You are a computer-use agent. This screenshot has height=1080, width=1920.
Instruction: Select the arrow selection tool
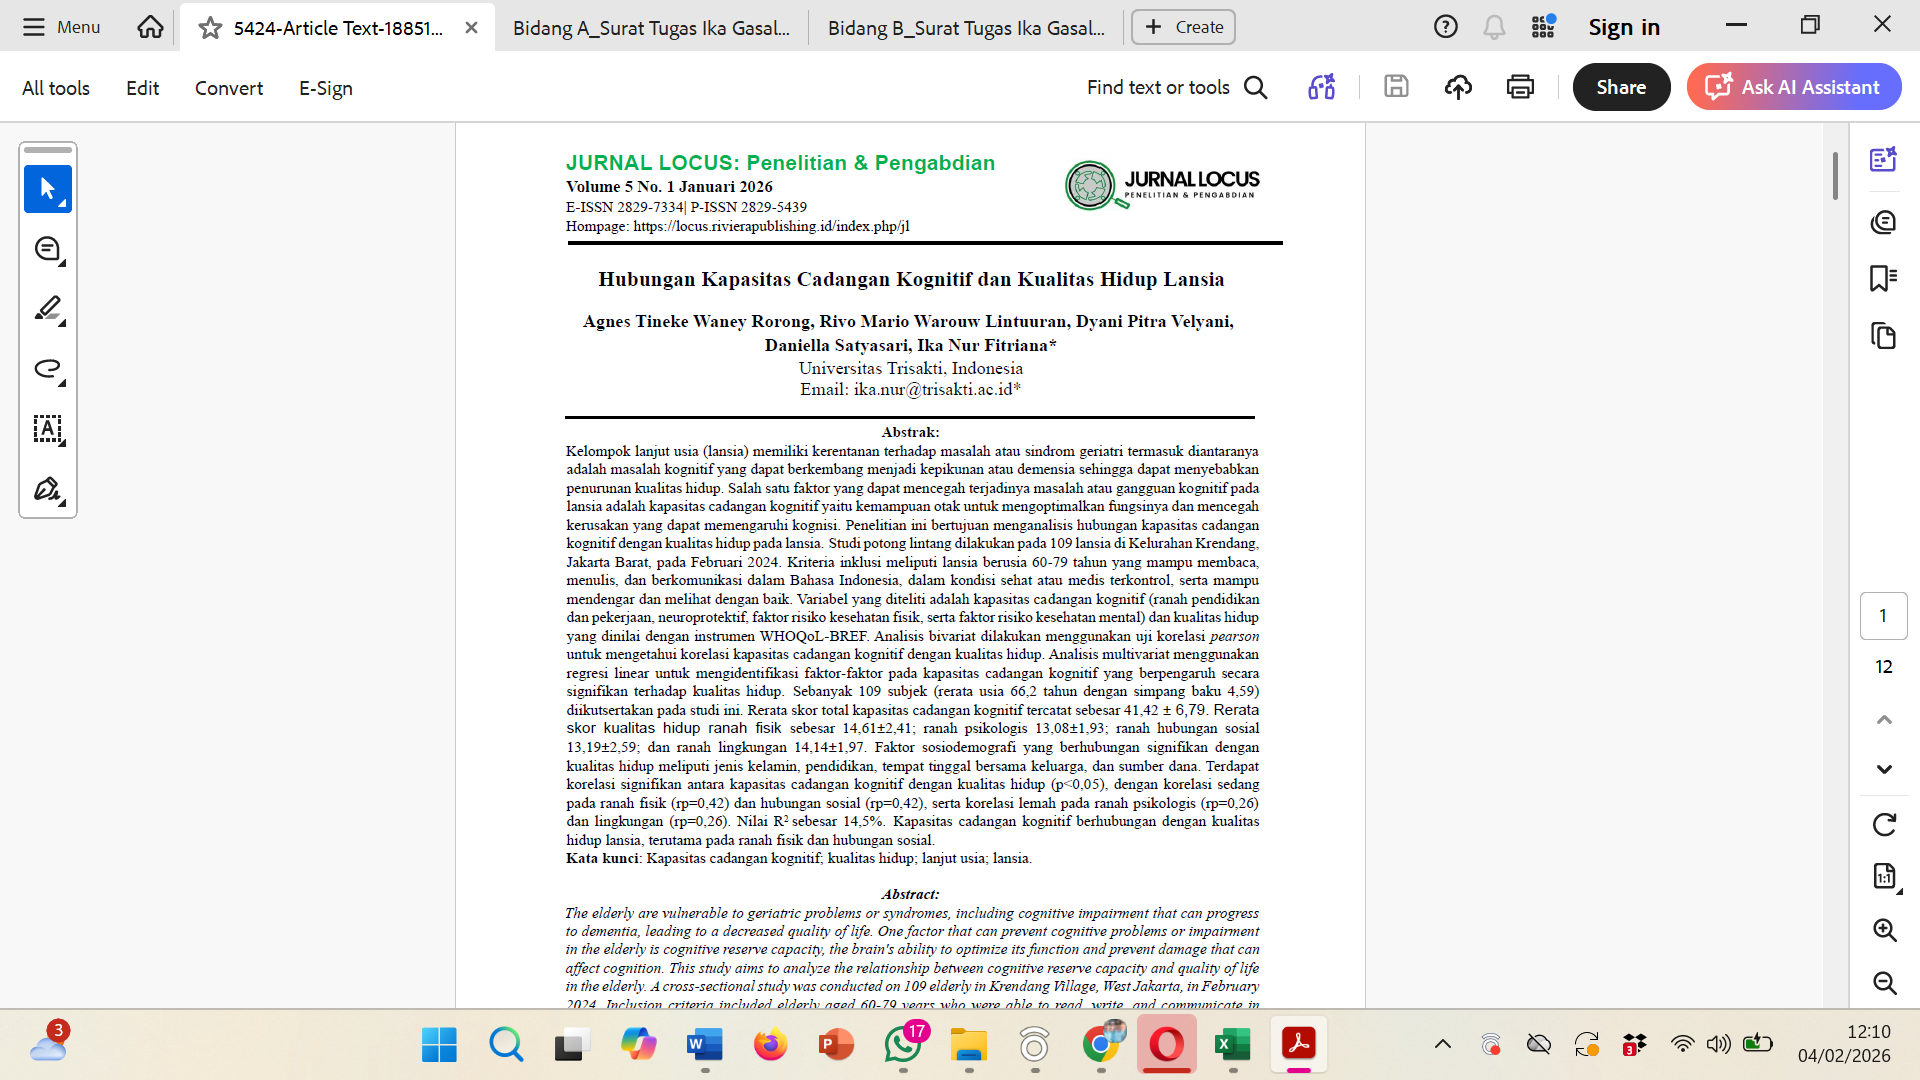pyautogui.click(x=47, y=188)
